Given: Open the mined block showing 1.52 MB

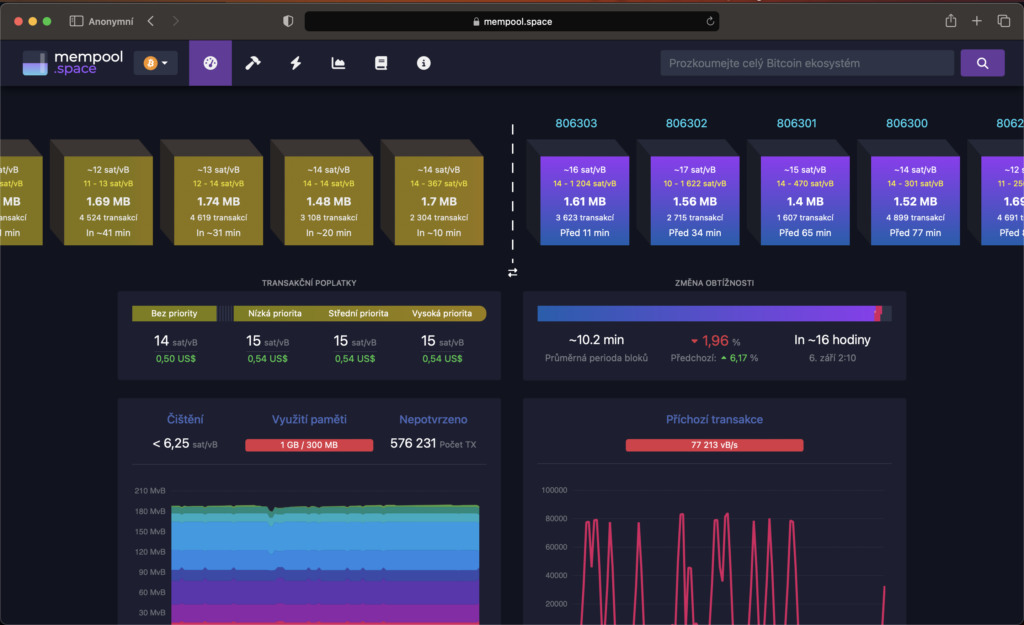Looking at the screenshot, I should 915,200.
